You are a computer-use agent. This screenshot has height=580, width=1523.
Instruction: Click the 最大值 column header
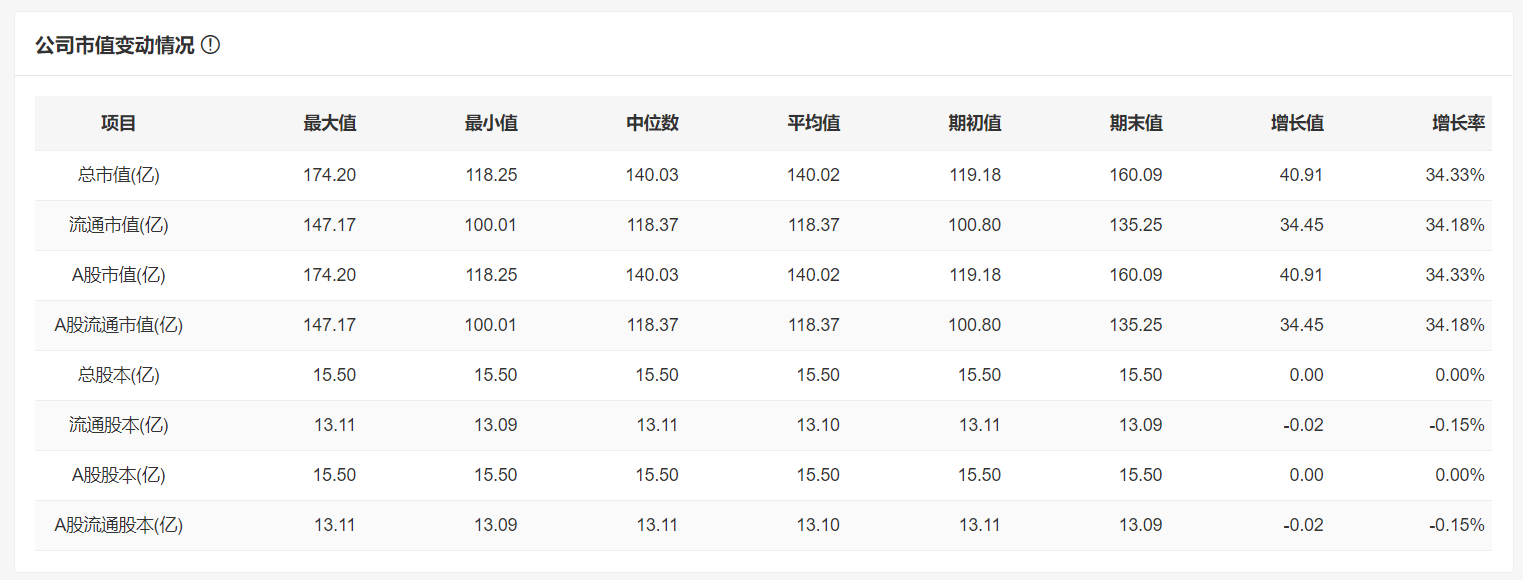tap(330, 123)
